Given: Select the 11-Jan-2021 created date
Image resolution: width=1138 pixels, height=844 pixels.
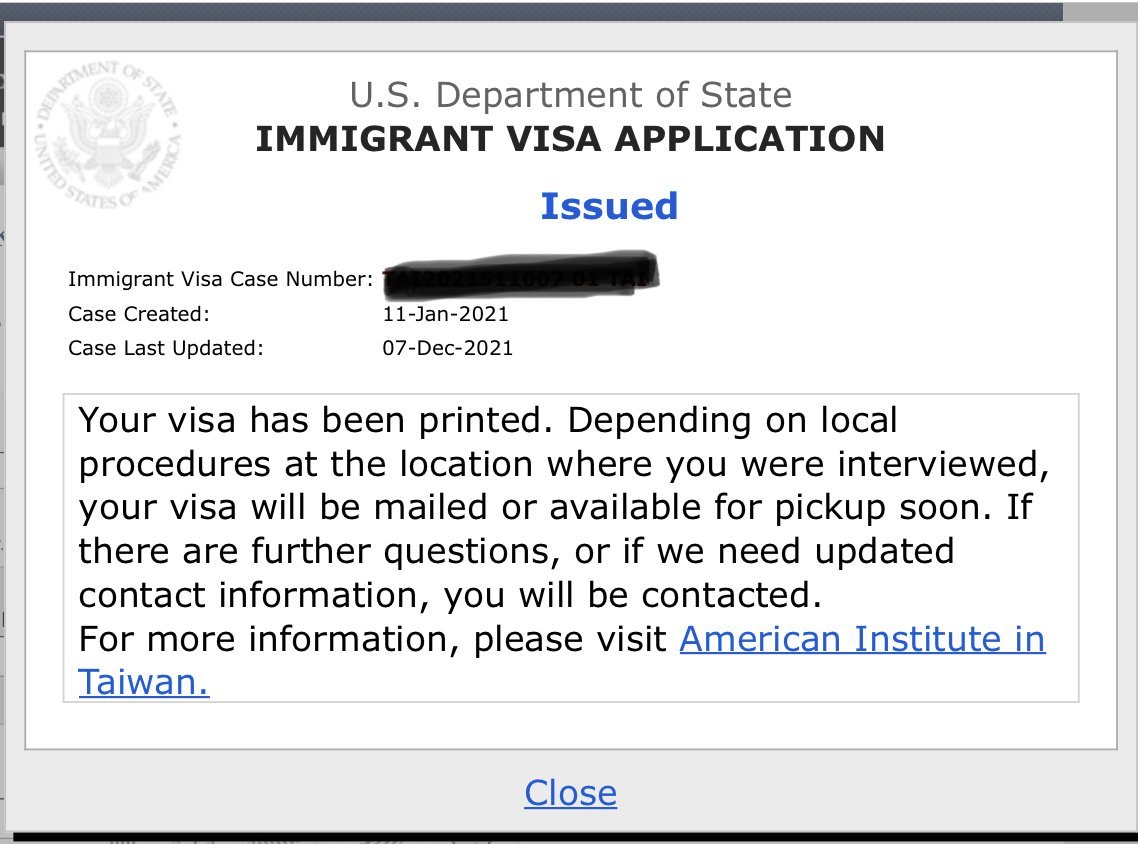Looking at the screenshot, I should (445, 314).
